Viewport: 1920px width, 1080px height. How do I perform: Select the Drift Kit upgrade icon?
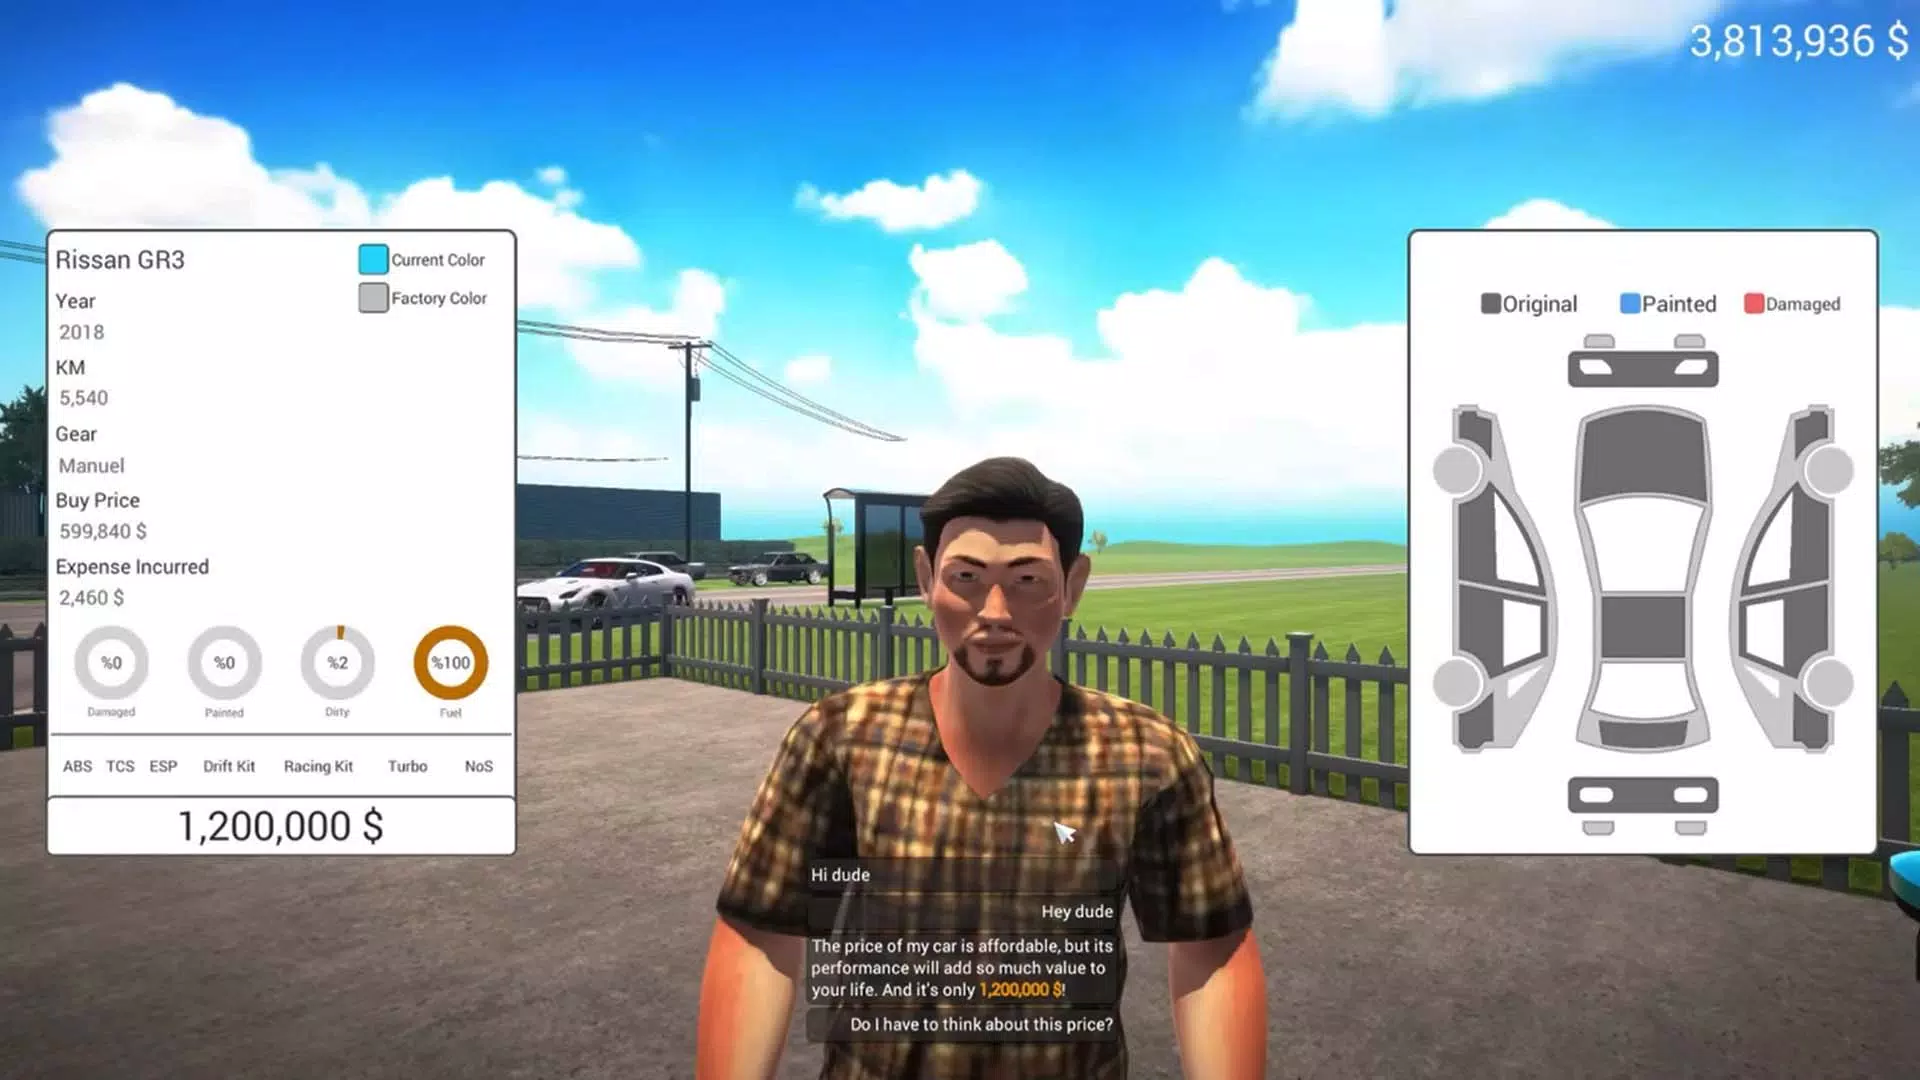point(228,766)
